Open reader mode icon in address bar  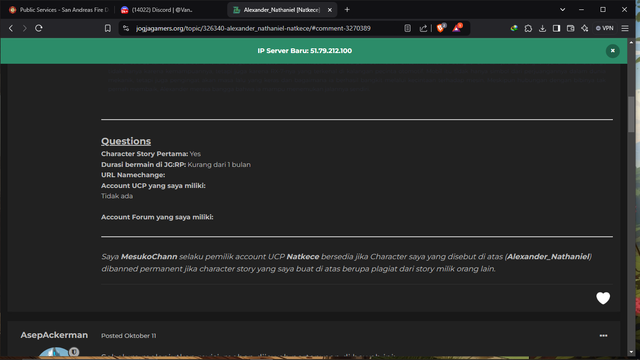407,28
